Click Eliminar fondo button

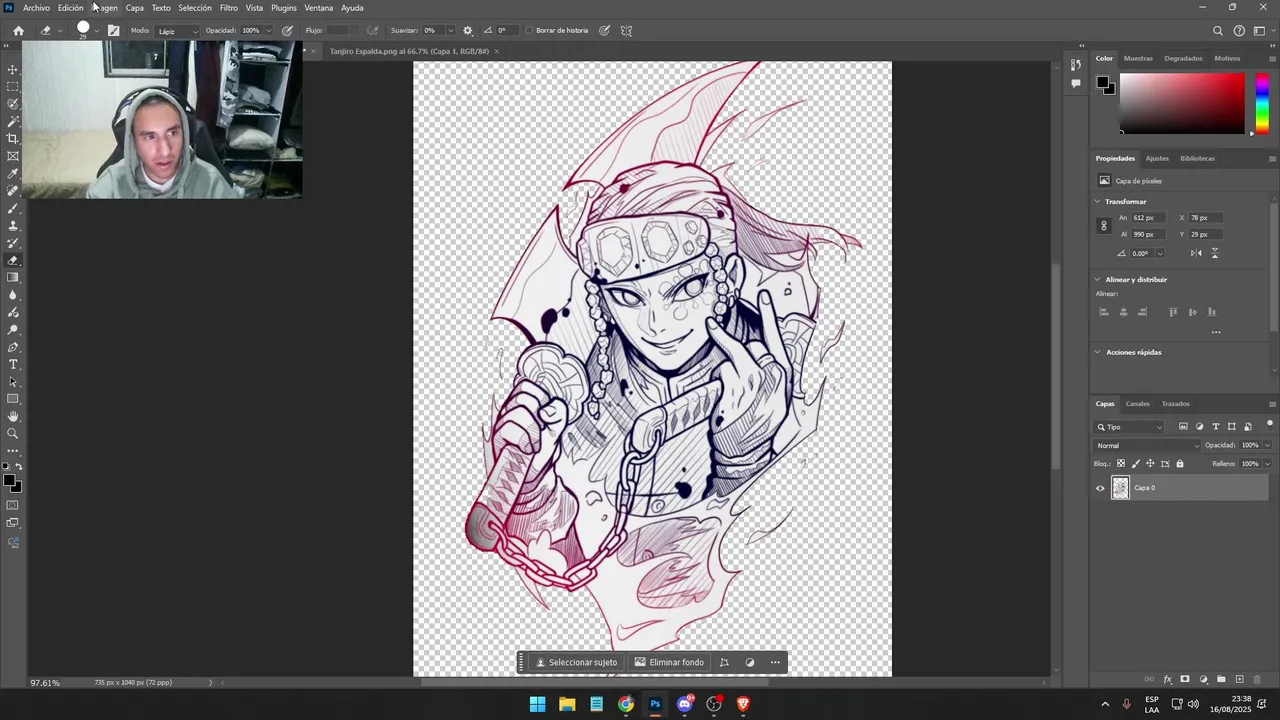point(669,662)
